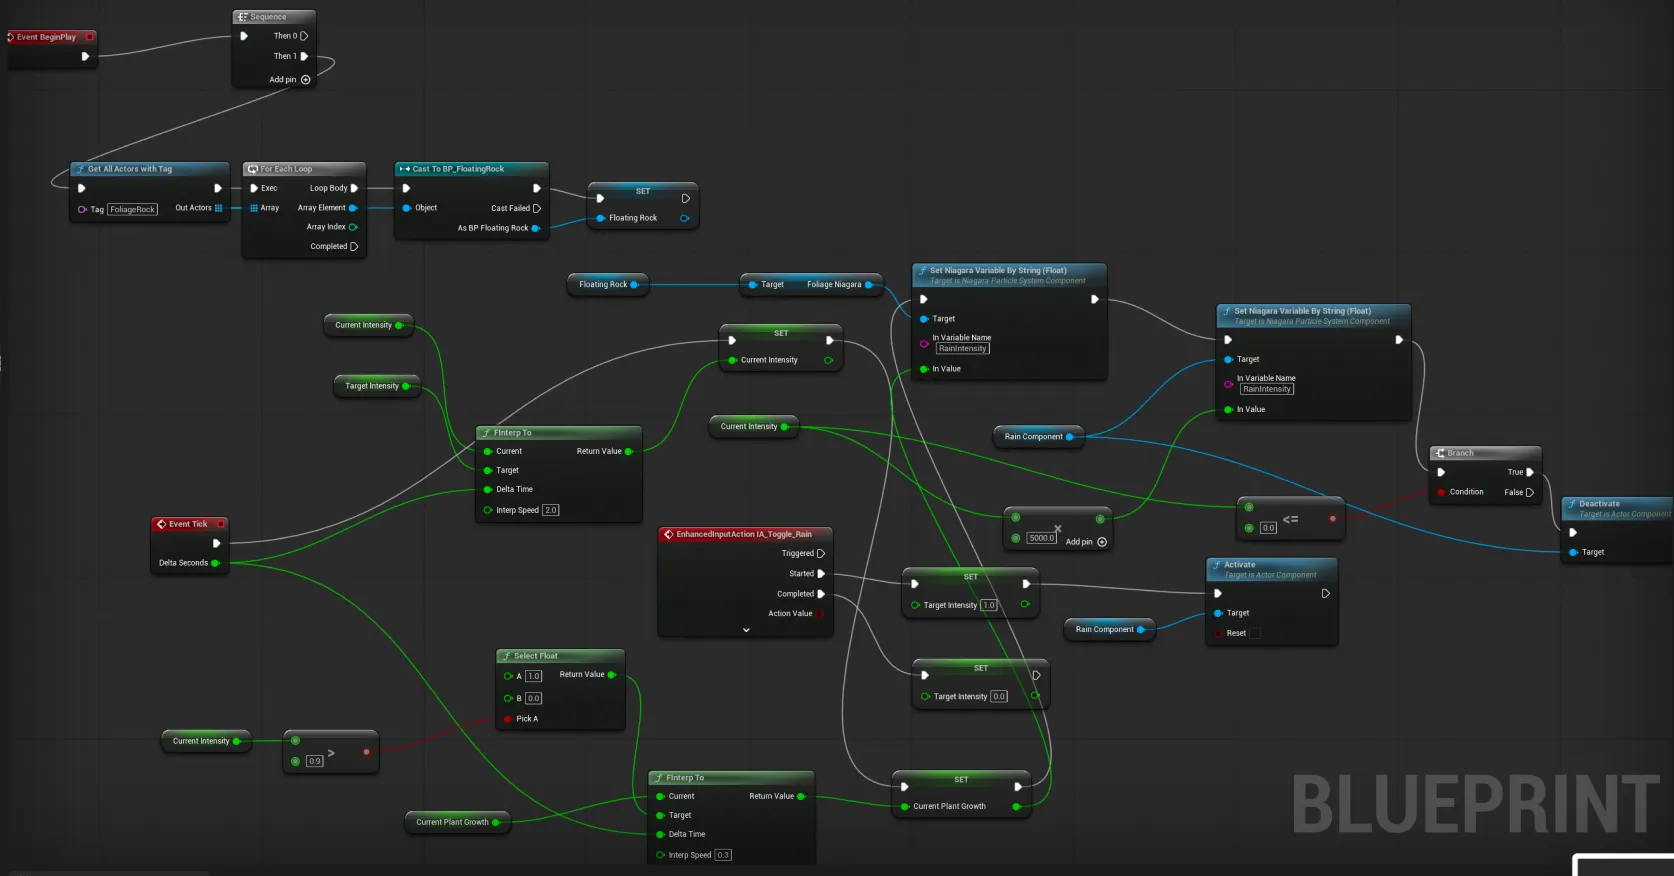The image size is (1674, 876).
Task: Click the Event BeginPlay red delegate pin
Action: [89, 37]
